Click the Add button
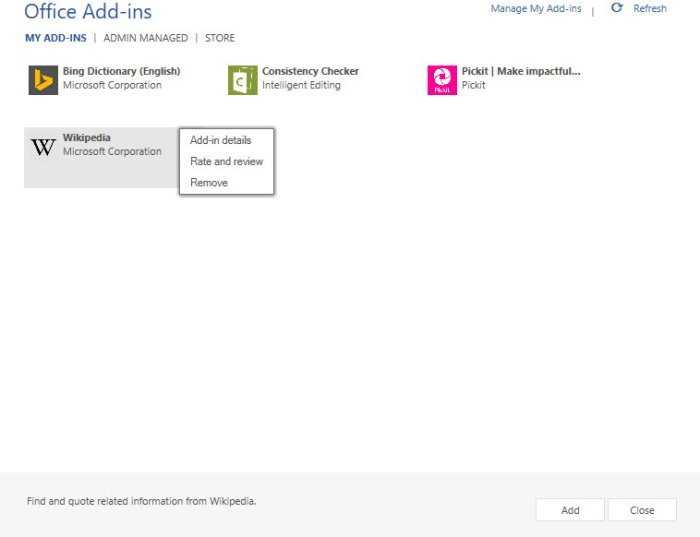Viewport: 700px width, 537px height. pyautogui.click(x=570, y=510)
